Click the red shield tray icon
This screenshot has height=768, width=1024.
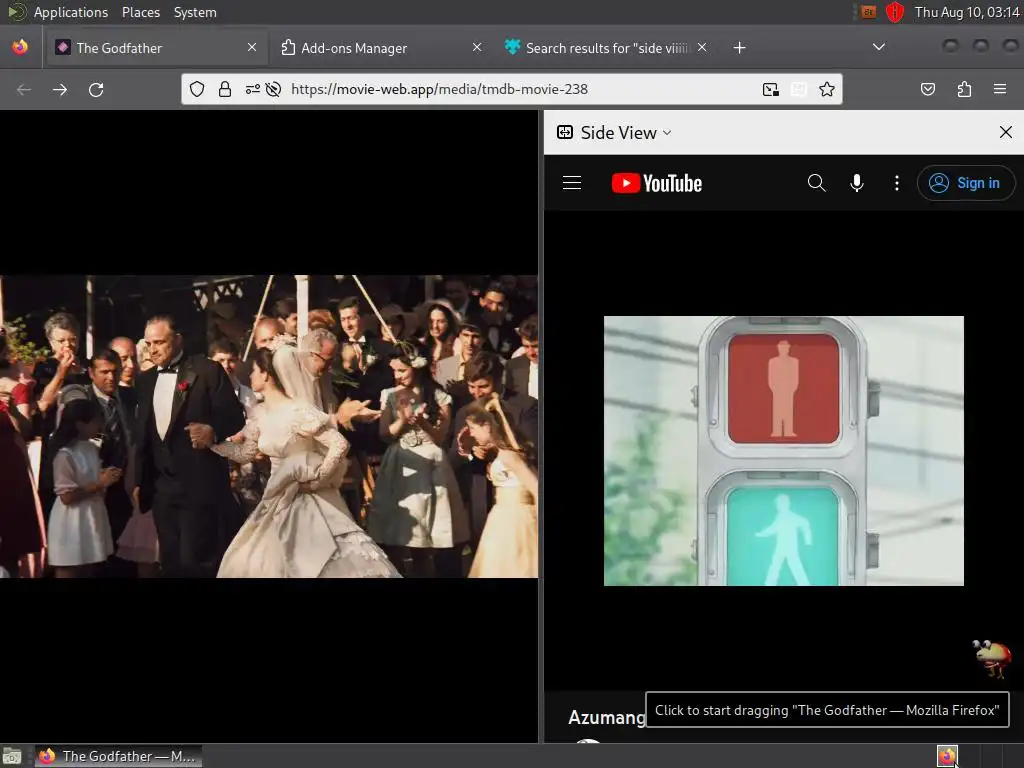tap(895, 12)
